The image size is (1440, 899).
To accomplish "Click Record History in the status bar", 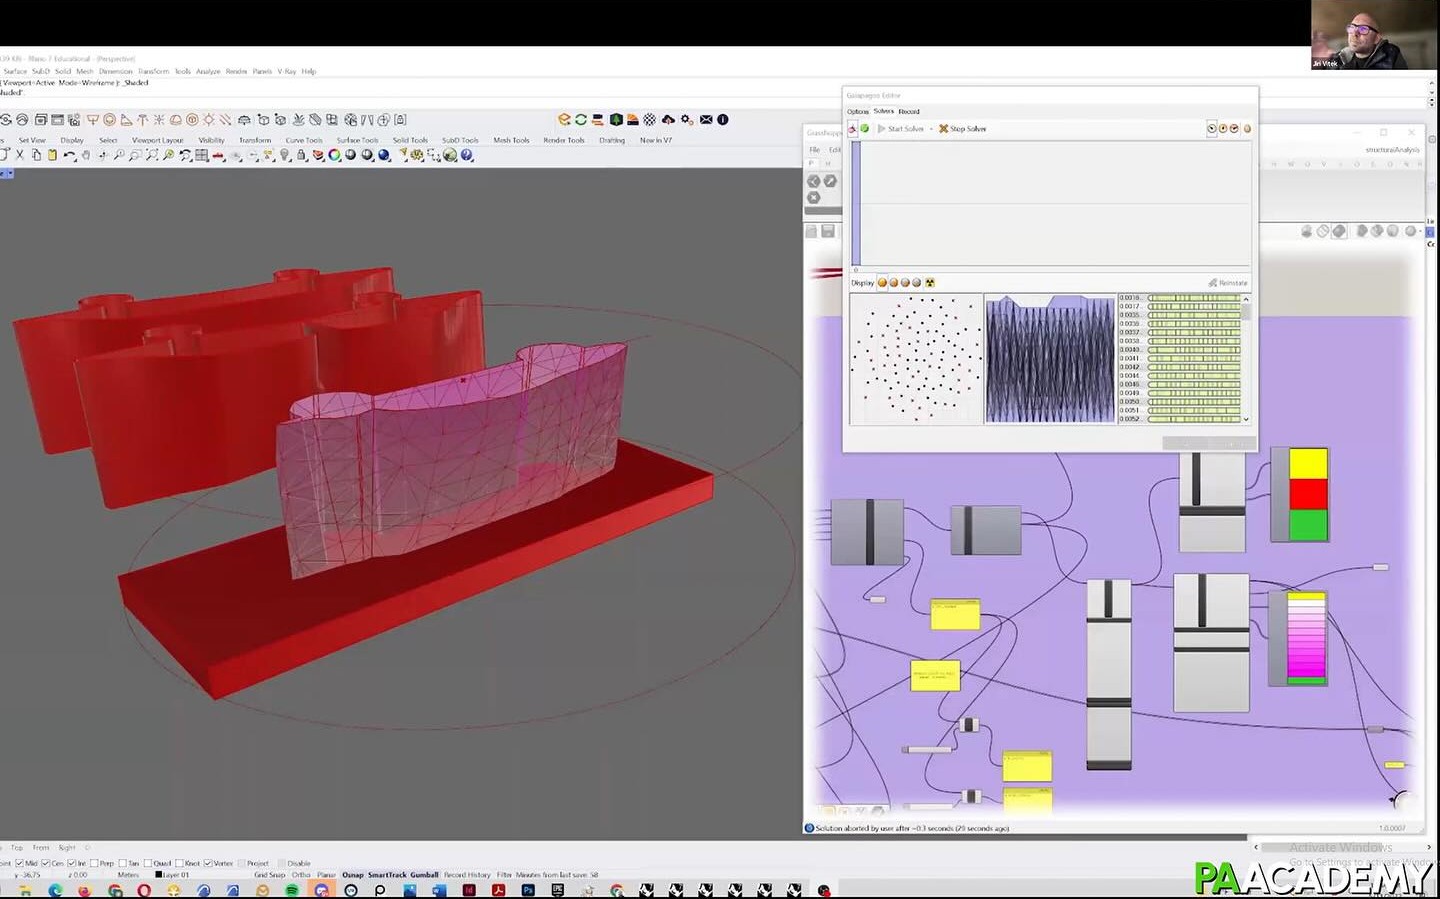I will pos(467,875).
